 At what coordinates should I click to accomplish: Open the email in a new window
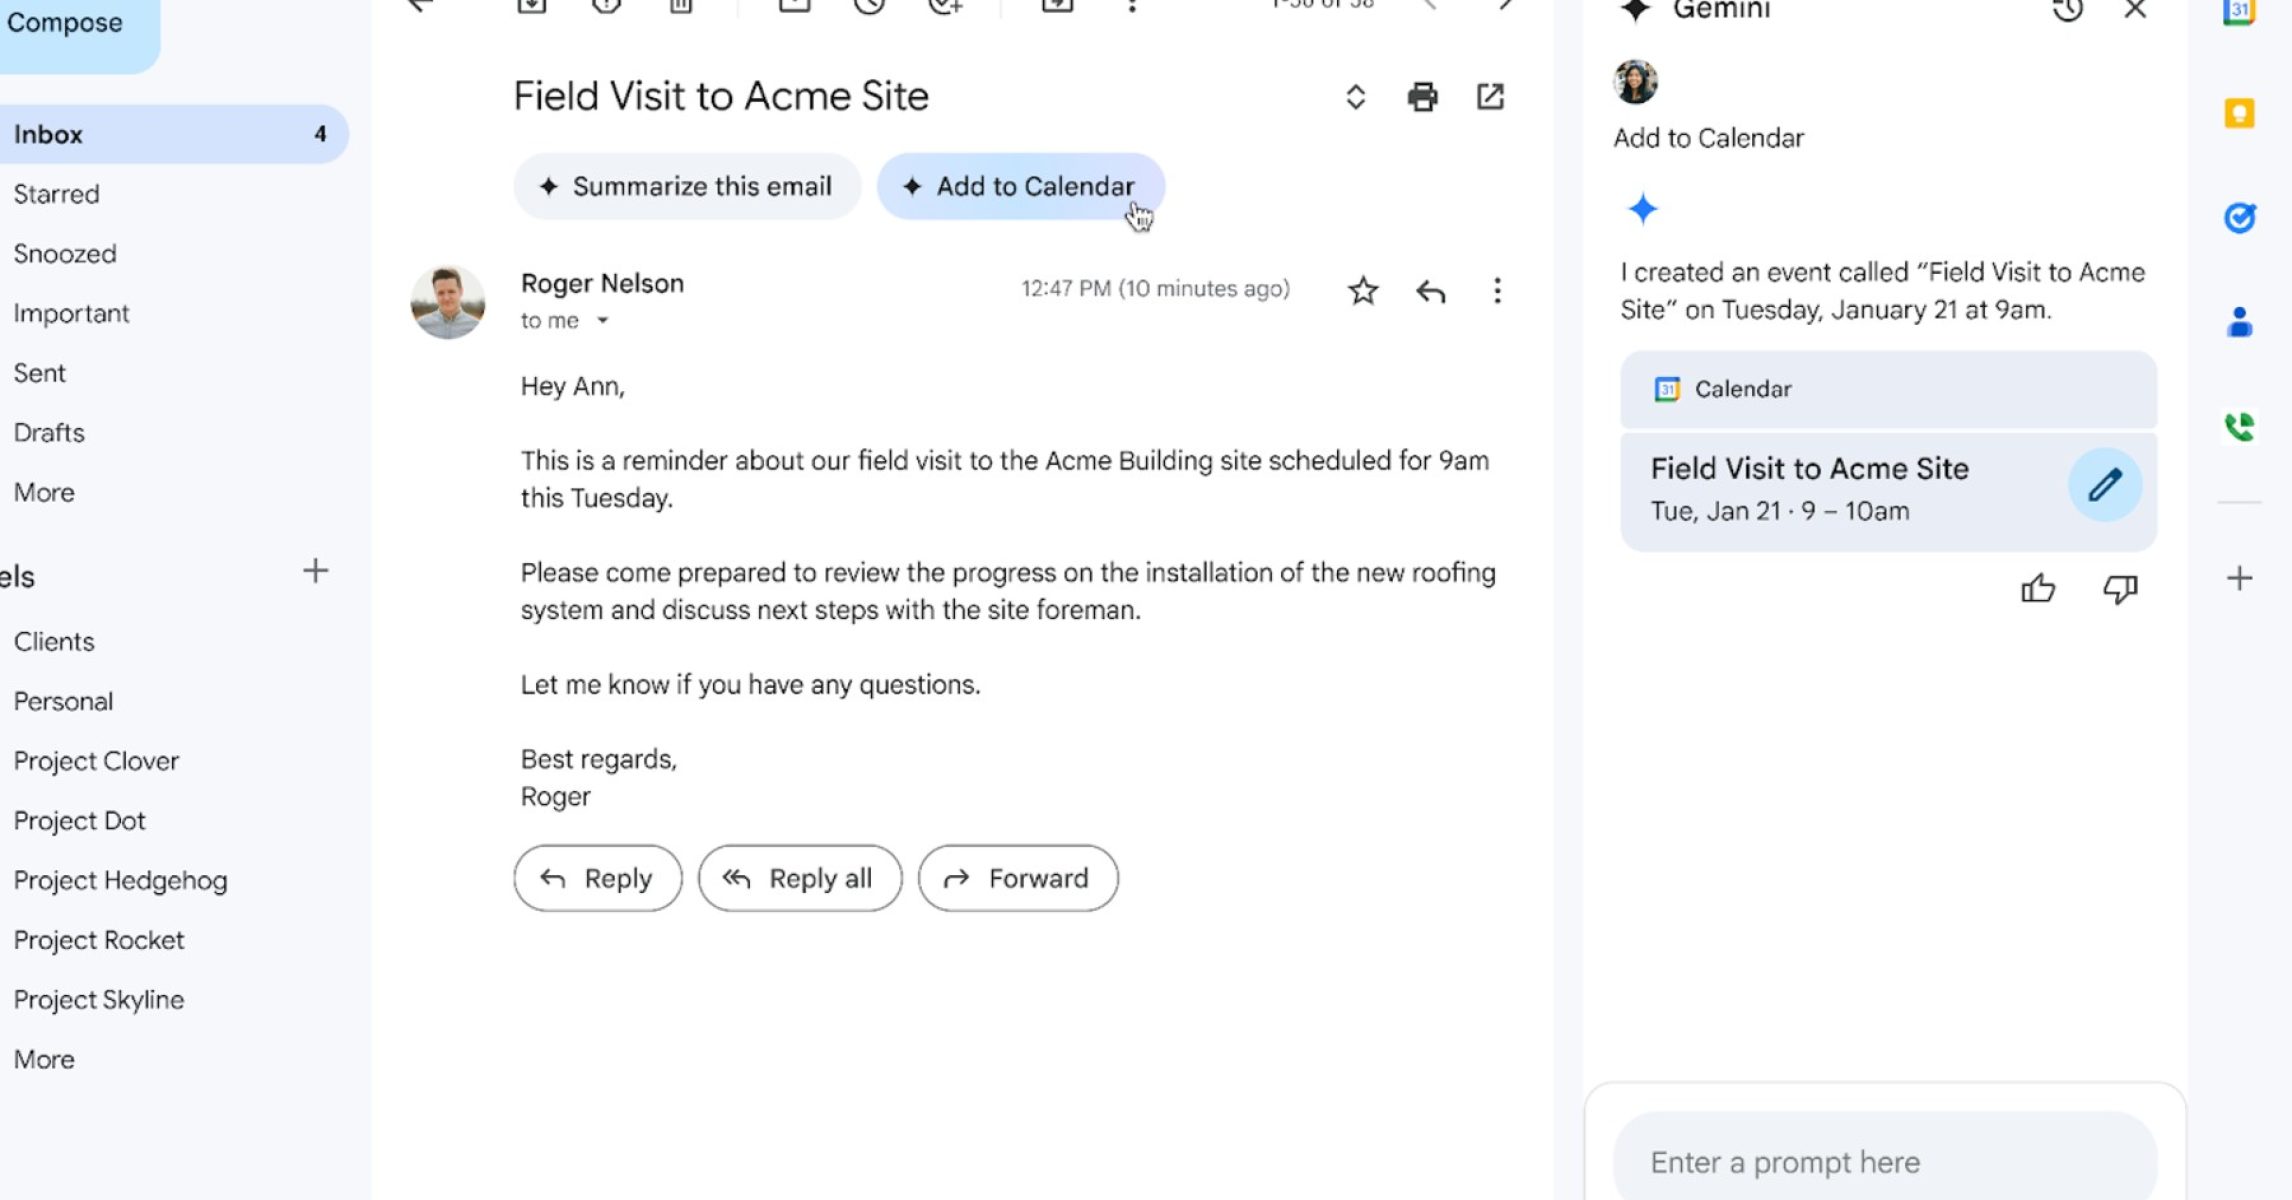[1490, 97]
